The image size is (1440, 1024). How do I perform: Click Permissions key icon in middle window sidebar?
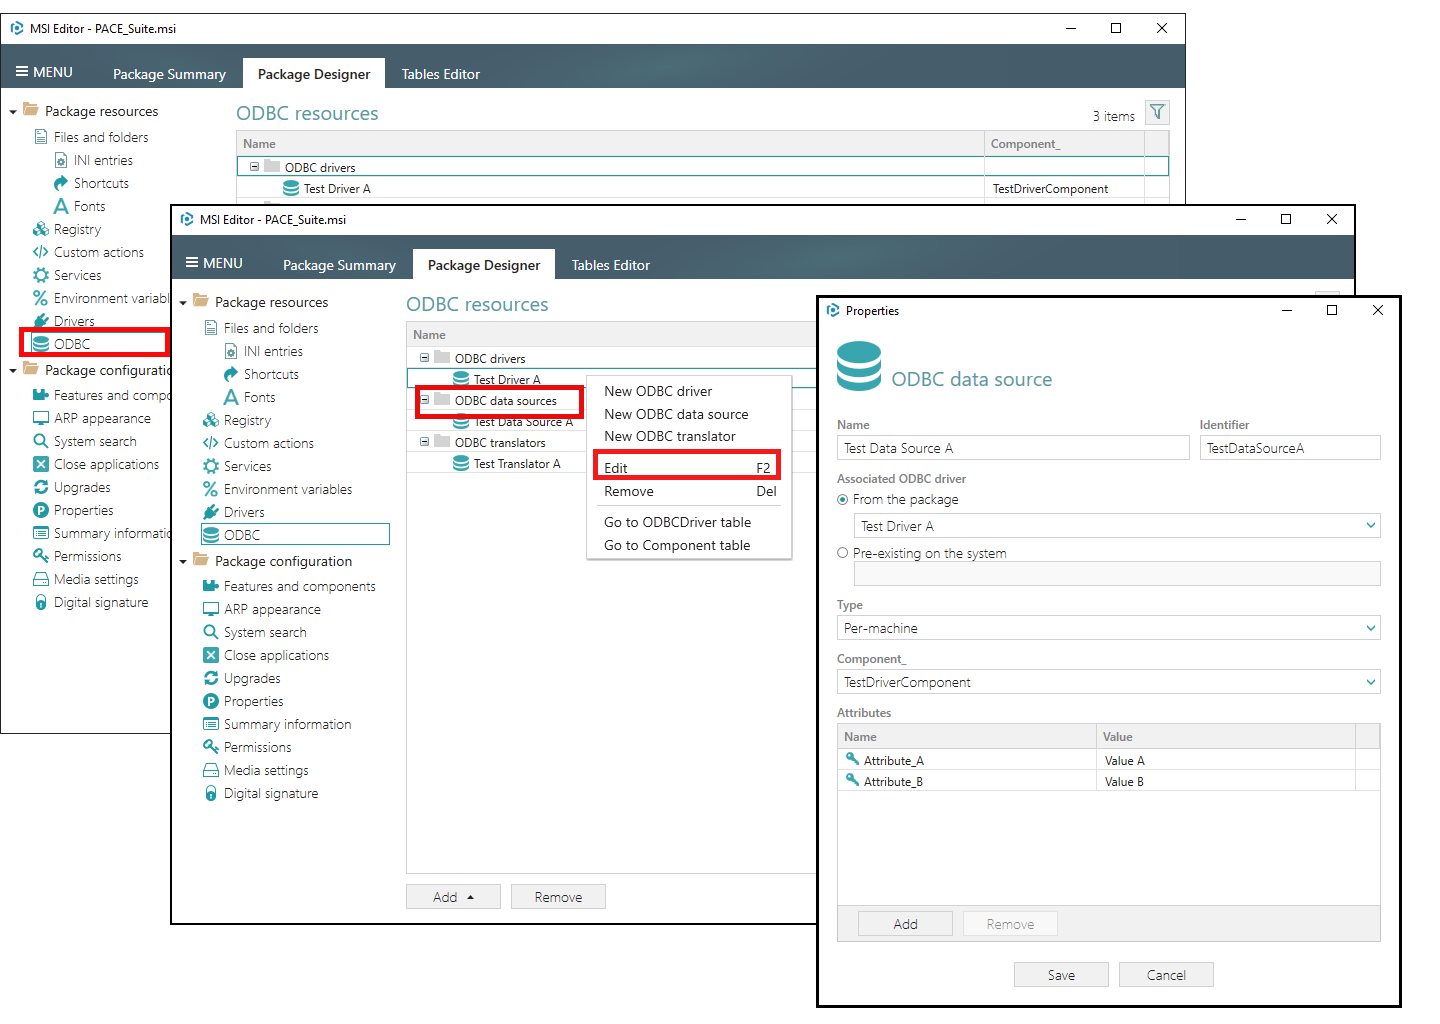pyautogui.click(x=211, y=747)
